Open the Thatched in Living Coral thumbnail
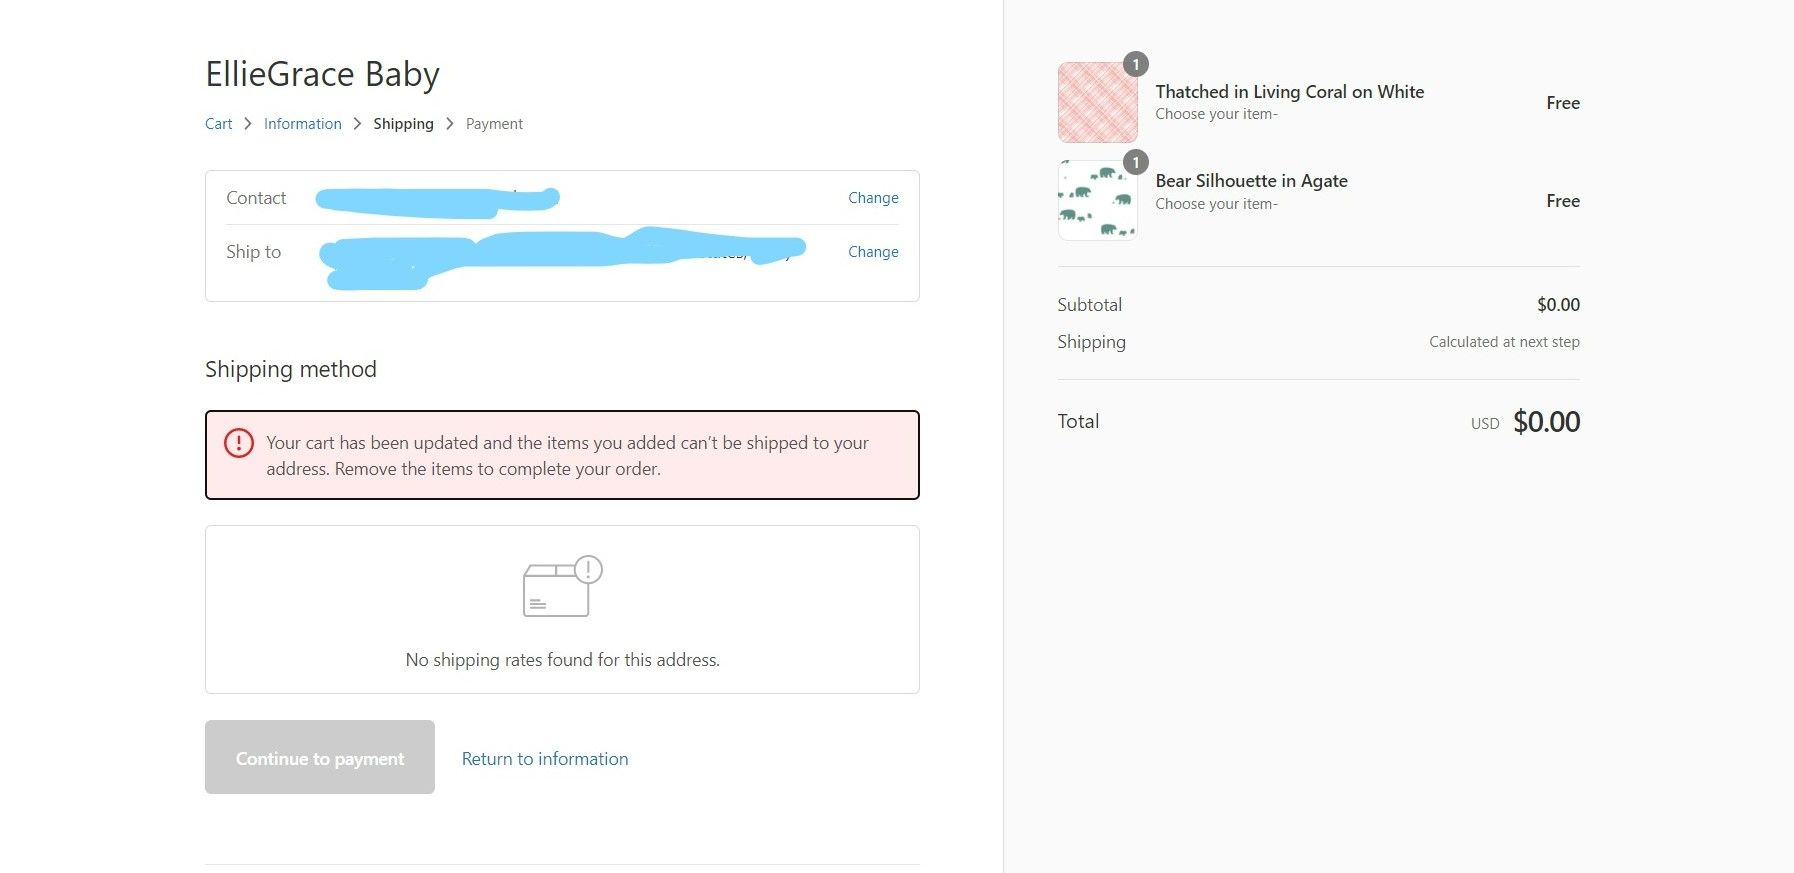The height and width of the screenshot is (873, 1794). point(1097,103)
